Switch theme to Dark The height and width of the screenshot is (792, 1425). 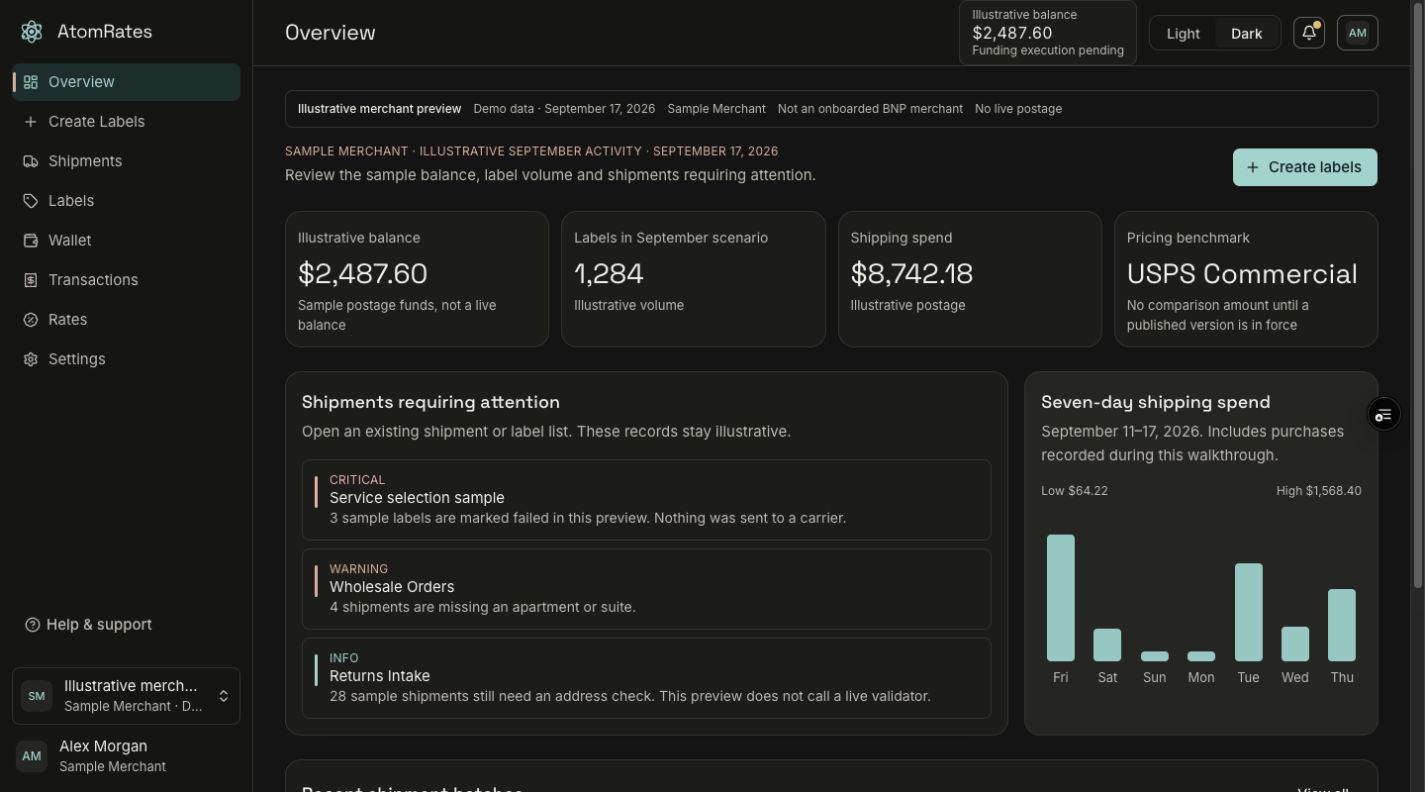tap(1246, 33)
